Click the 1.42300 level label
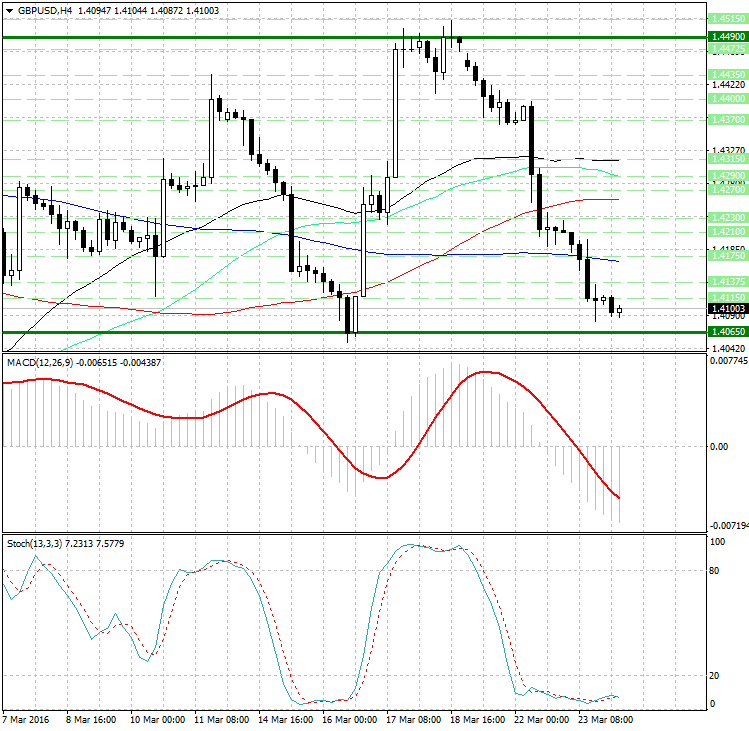 726,217
